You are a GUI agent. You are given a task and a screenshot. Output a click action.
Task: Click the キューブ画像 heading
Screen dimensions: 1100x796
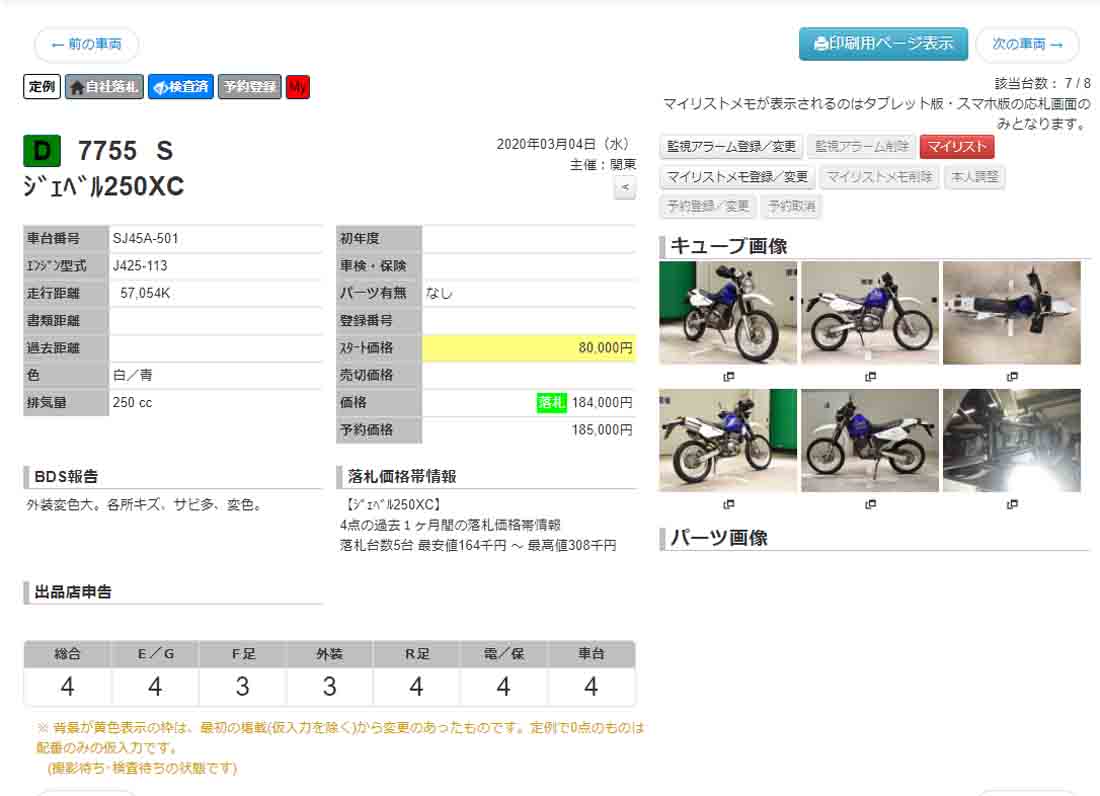(x=729, y=246)
